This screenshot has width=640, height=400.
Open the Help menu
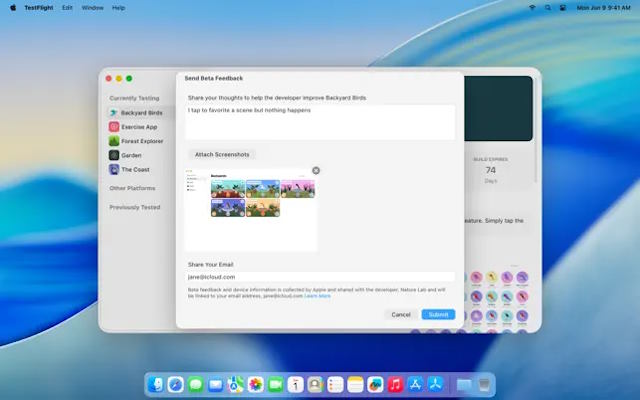coord(118,8)
